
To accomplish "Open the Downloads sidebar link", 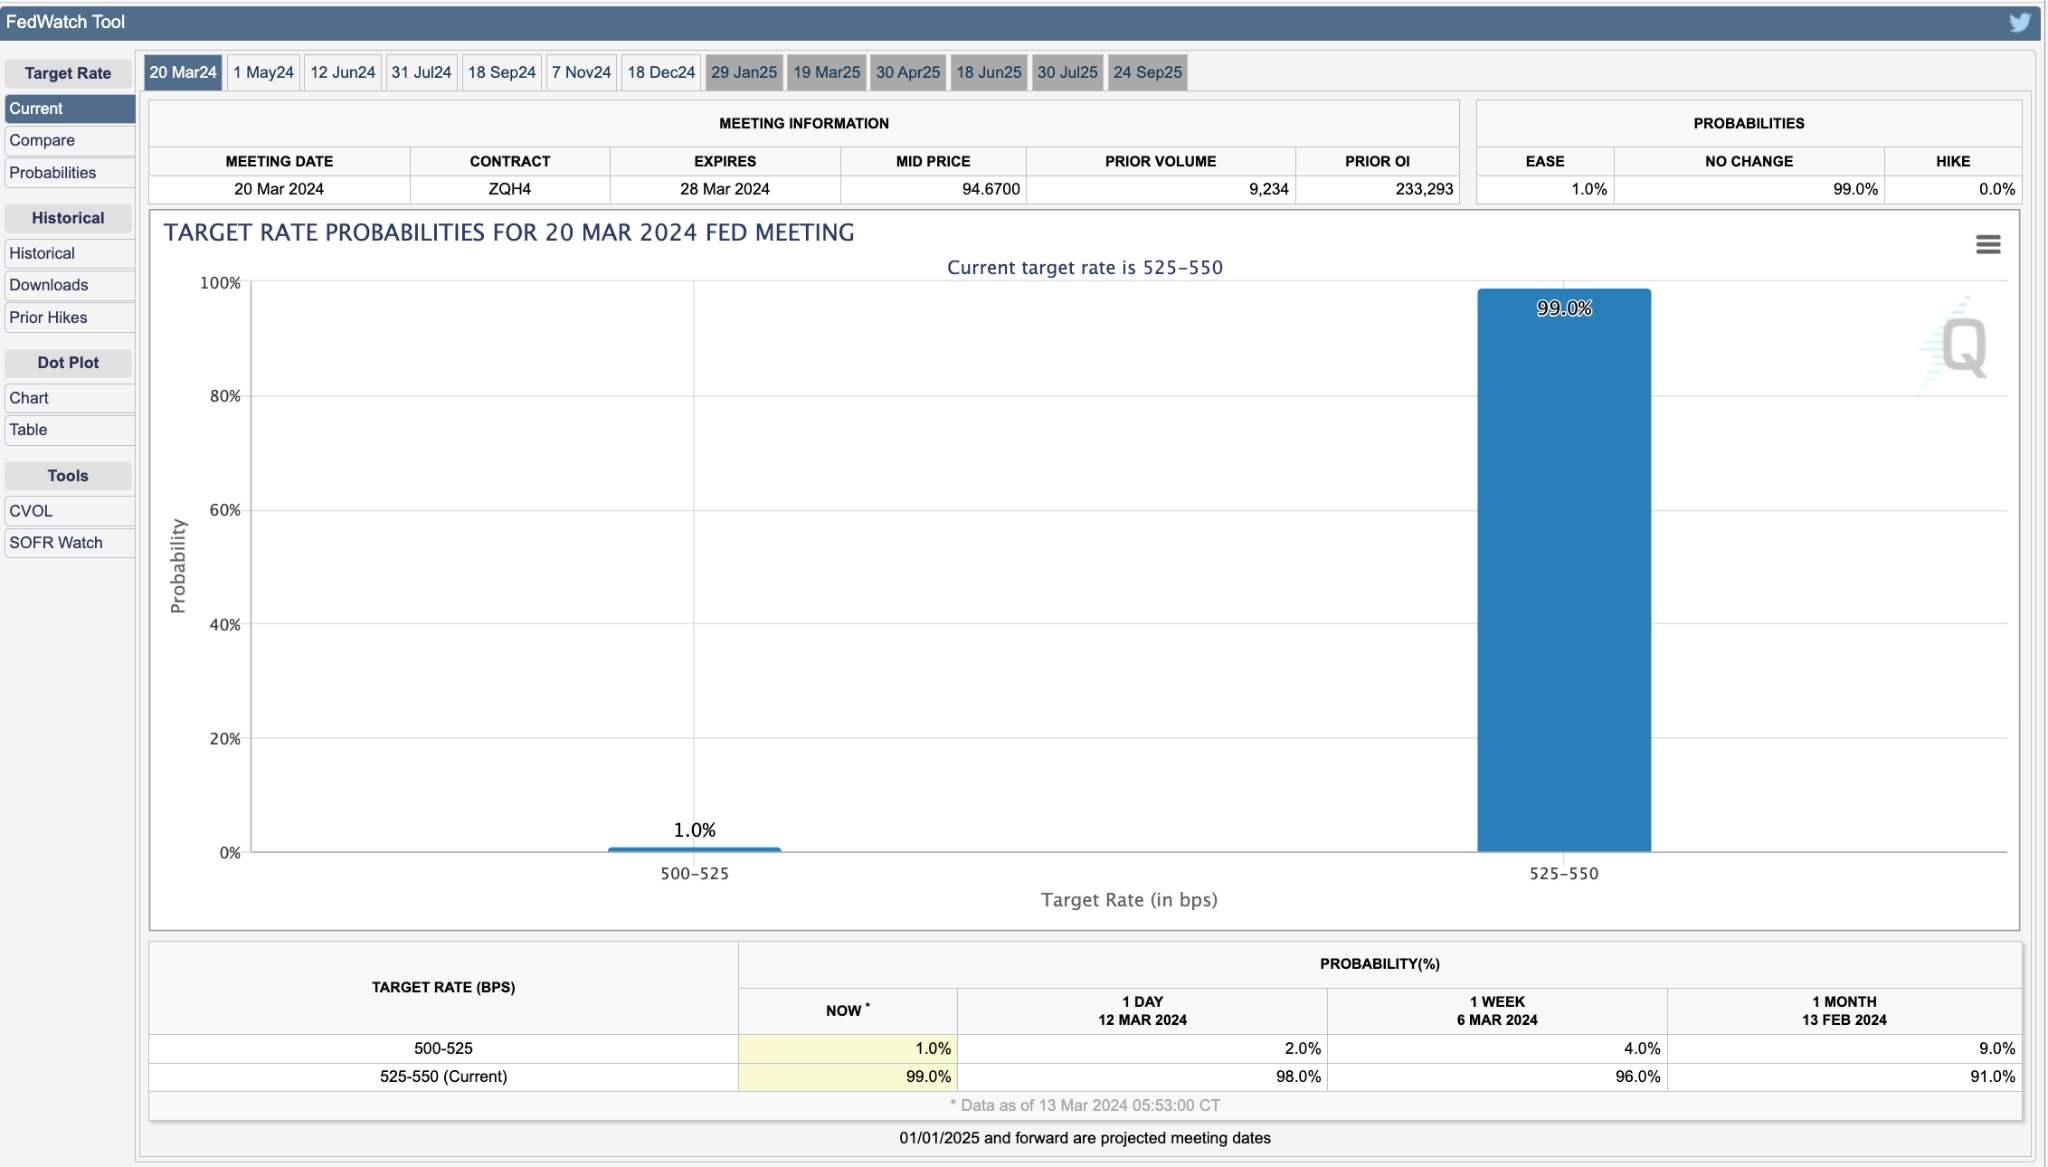I will [69, 285].
